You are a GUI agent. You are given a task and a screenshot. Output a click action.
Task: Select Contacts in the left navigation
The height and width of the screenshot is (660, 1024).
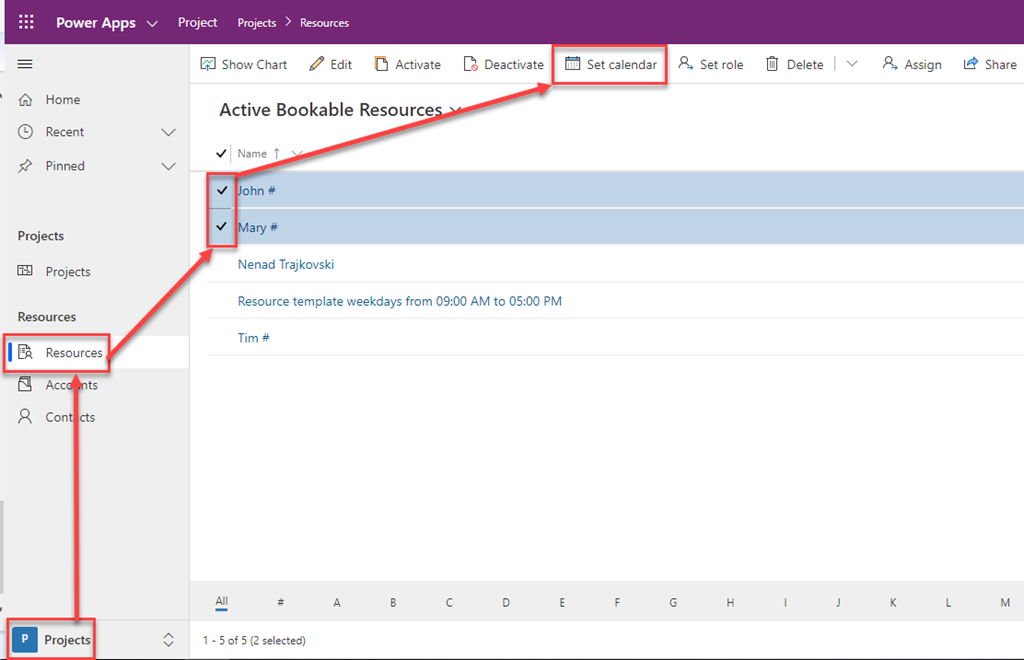tap(70, 417)
